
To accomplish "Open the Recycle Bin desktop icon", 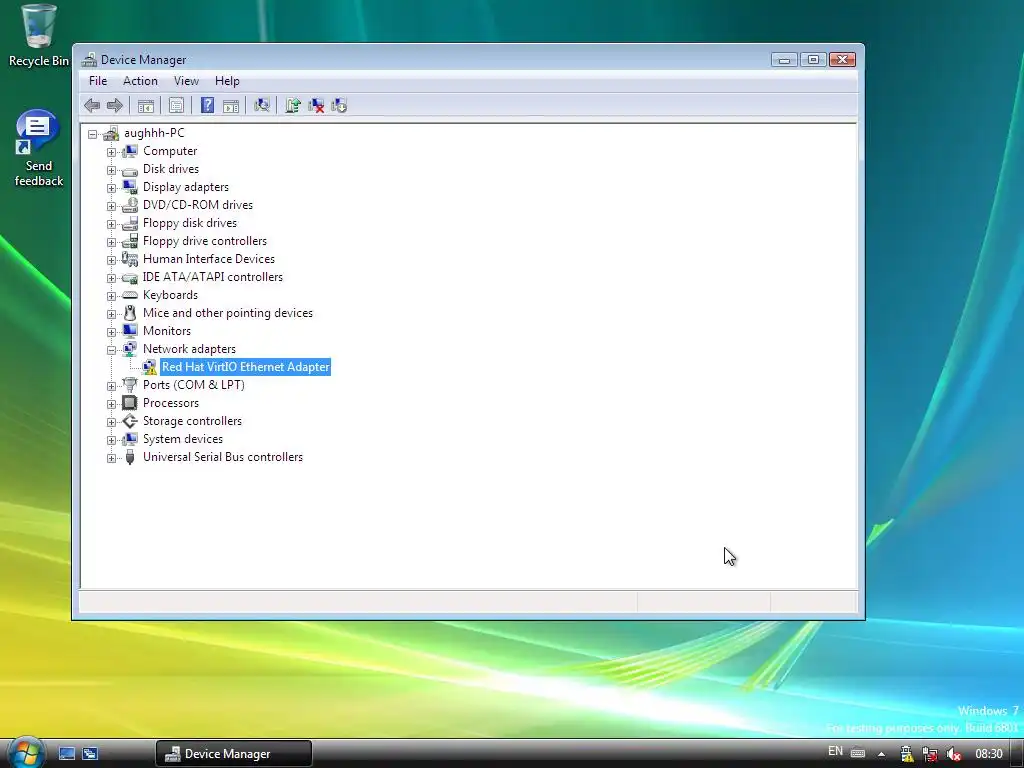I will point(39,36).
